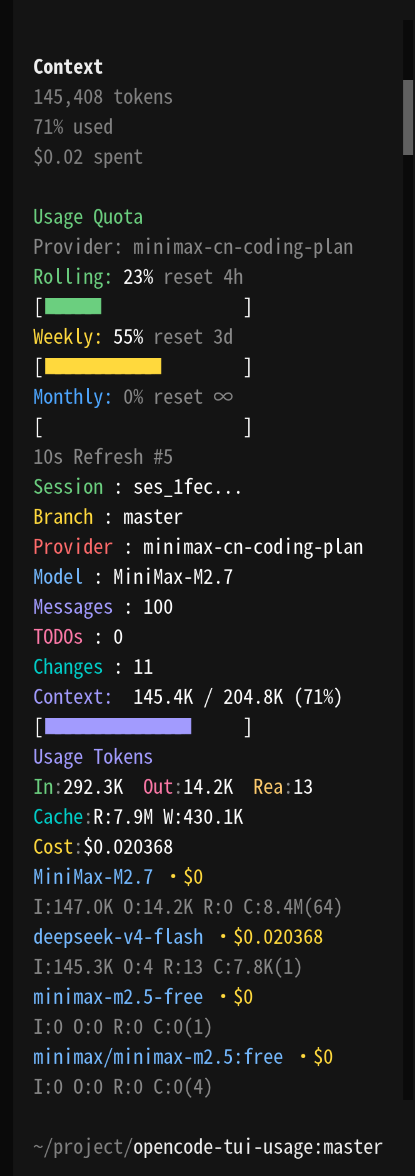The height and width of the screenshot is (1176, 415).
Task: Click the empty Monthly quota bar
Action: pos(143,427)
